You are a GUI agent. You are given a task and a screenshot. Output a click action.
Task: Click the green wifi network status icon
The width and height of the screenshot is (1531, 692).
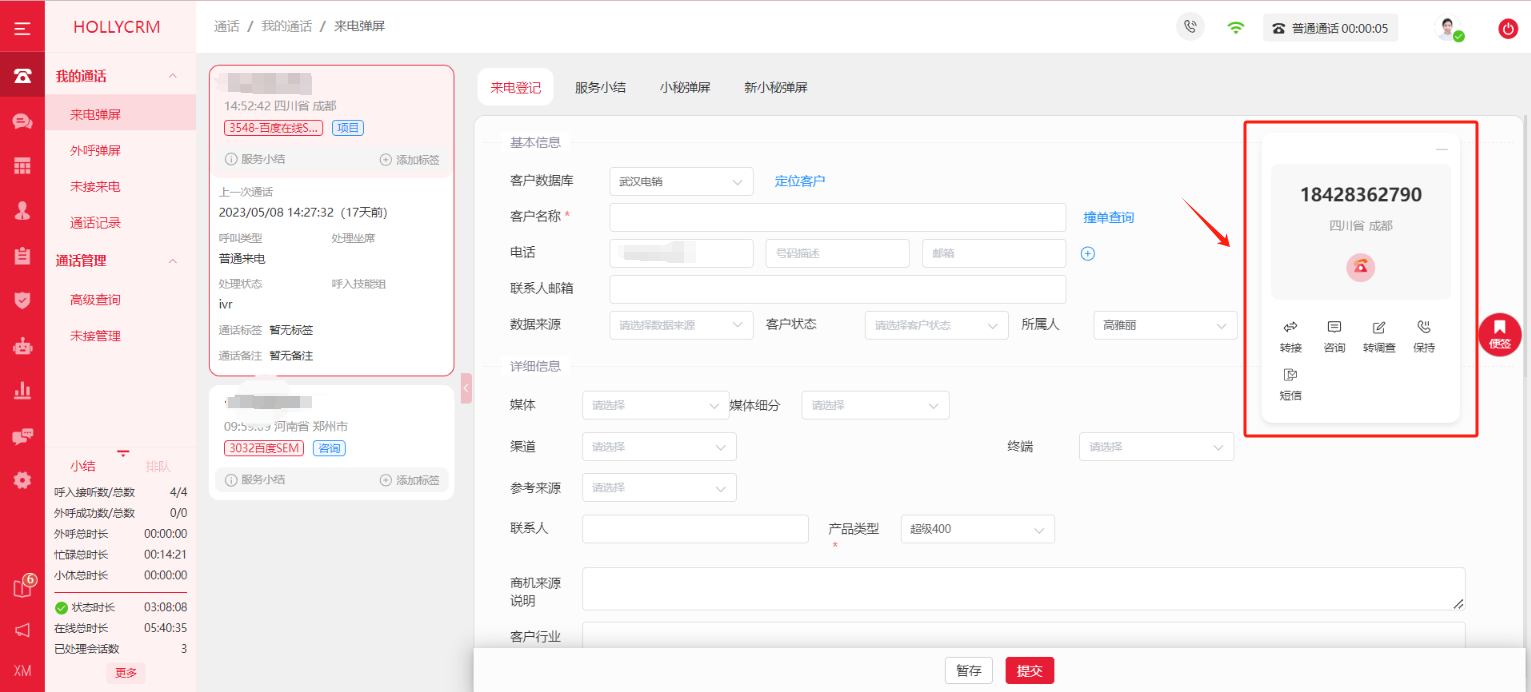pos(1236,28)
